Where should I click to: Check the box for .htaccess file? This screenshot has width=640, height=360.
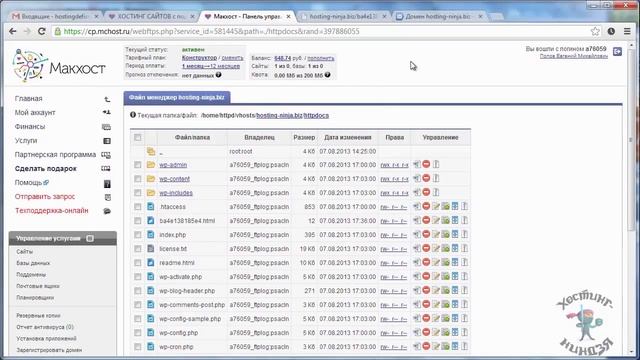138,207
